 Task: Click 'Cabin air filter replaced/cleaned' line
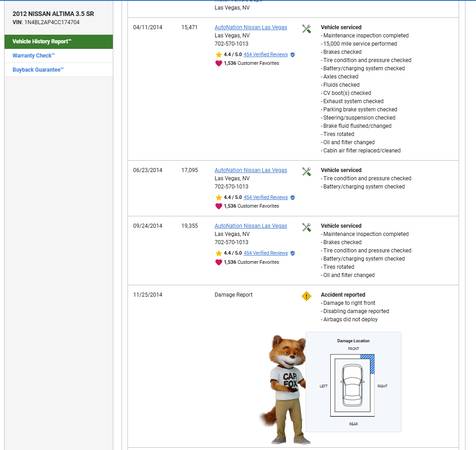(361, 151)
